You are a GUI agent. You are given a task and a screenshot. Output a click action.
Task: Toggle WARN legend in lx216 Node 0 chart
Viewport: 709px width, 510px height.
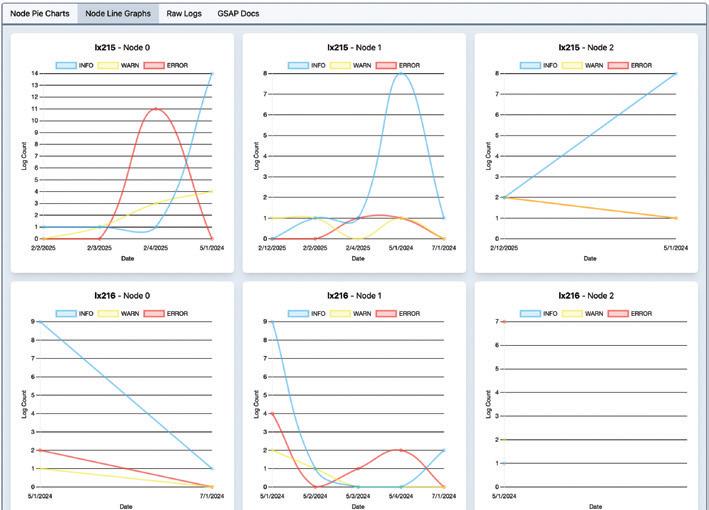click(x=118, y=314)
